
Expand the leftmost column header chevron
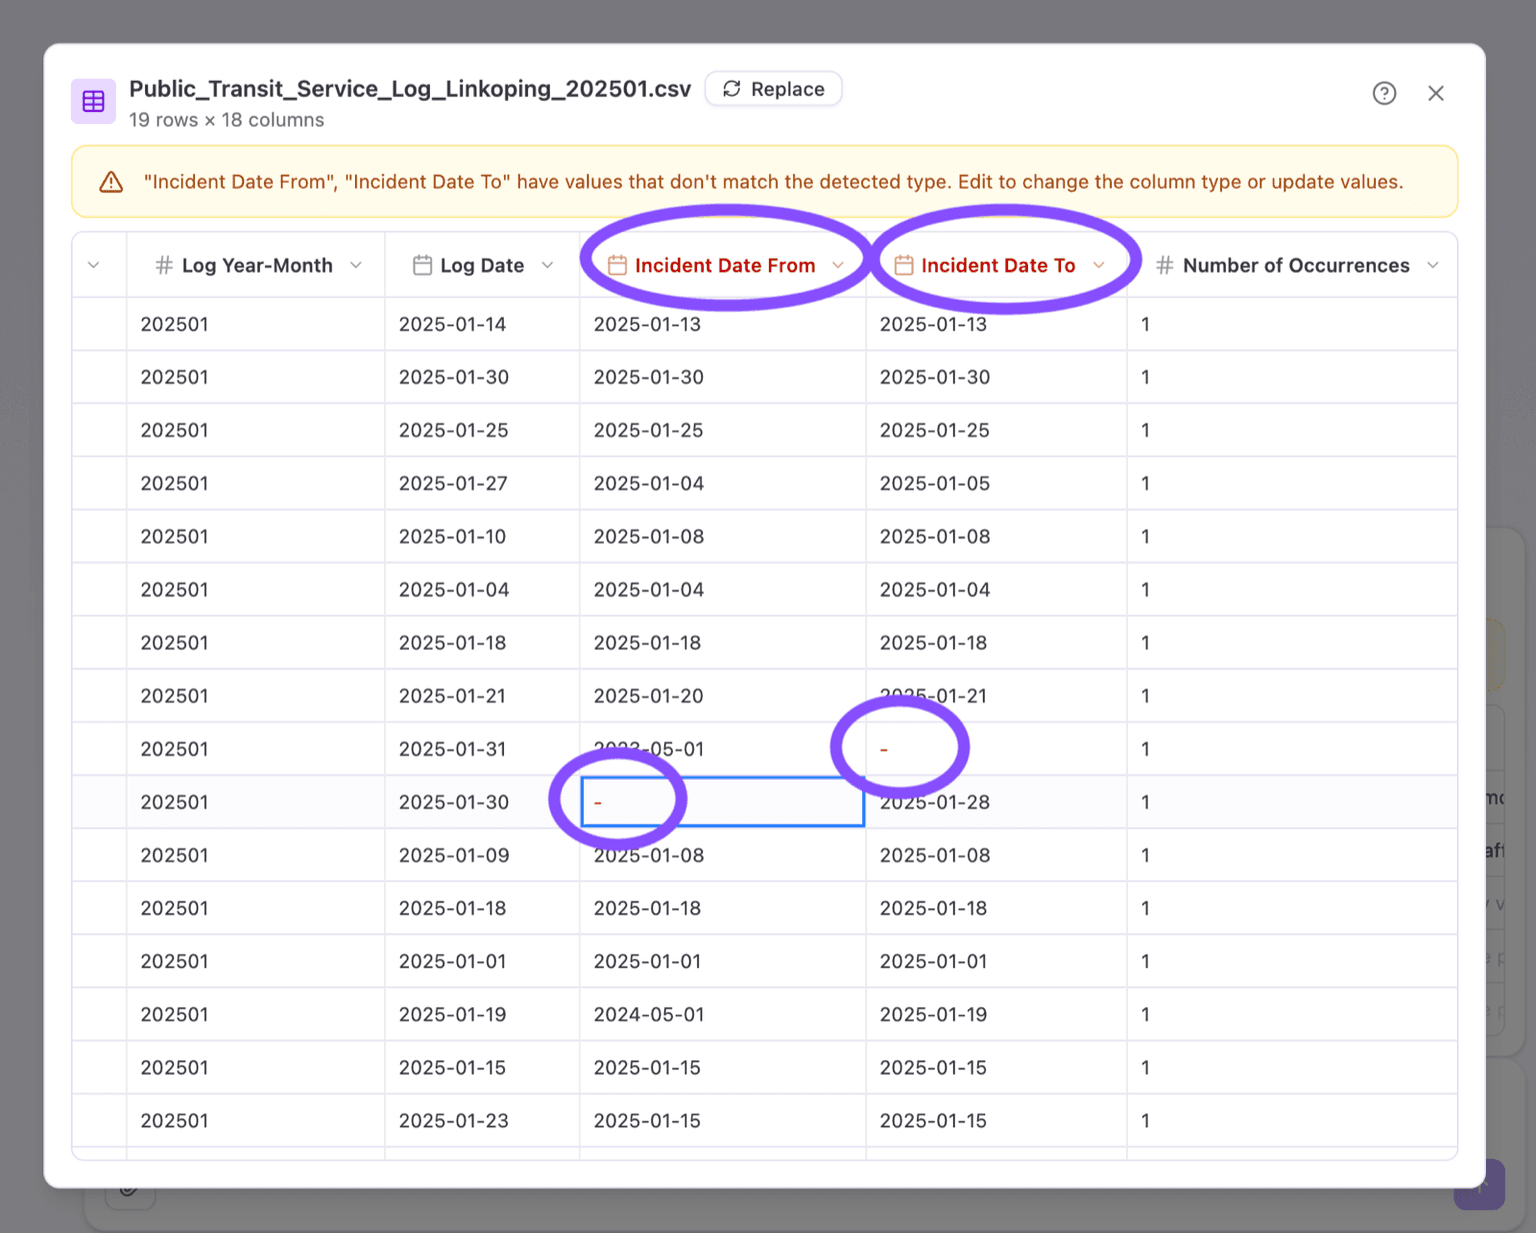(x=94, y=265)
